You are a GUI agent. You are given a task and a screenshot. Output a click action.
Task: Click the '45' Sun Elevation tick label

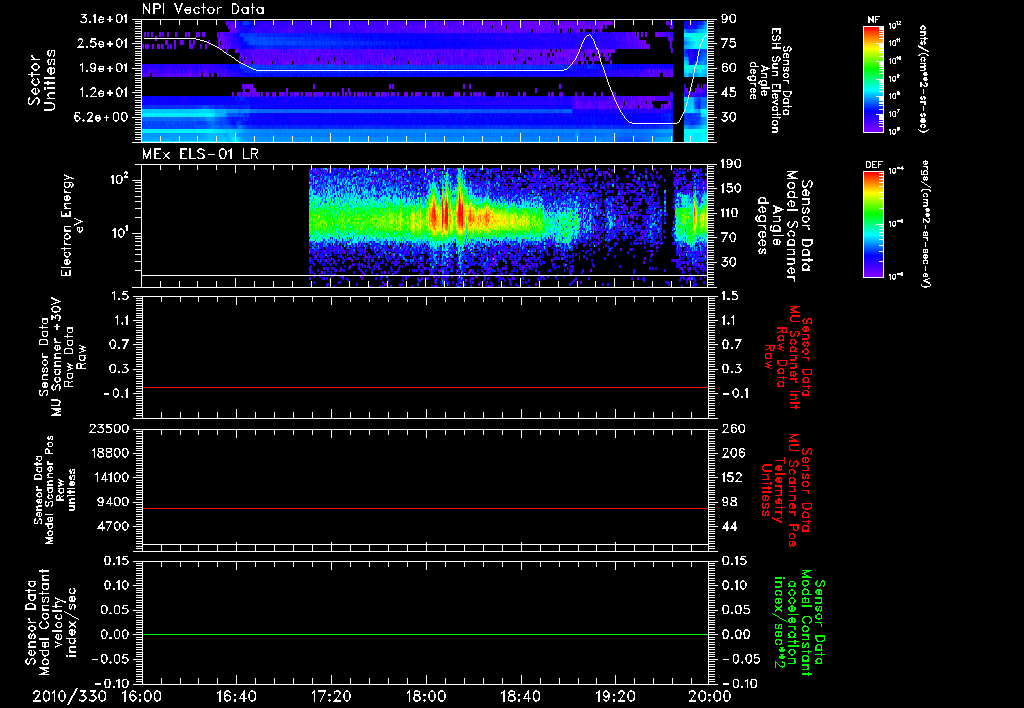coord(728,92)
